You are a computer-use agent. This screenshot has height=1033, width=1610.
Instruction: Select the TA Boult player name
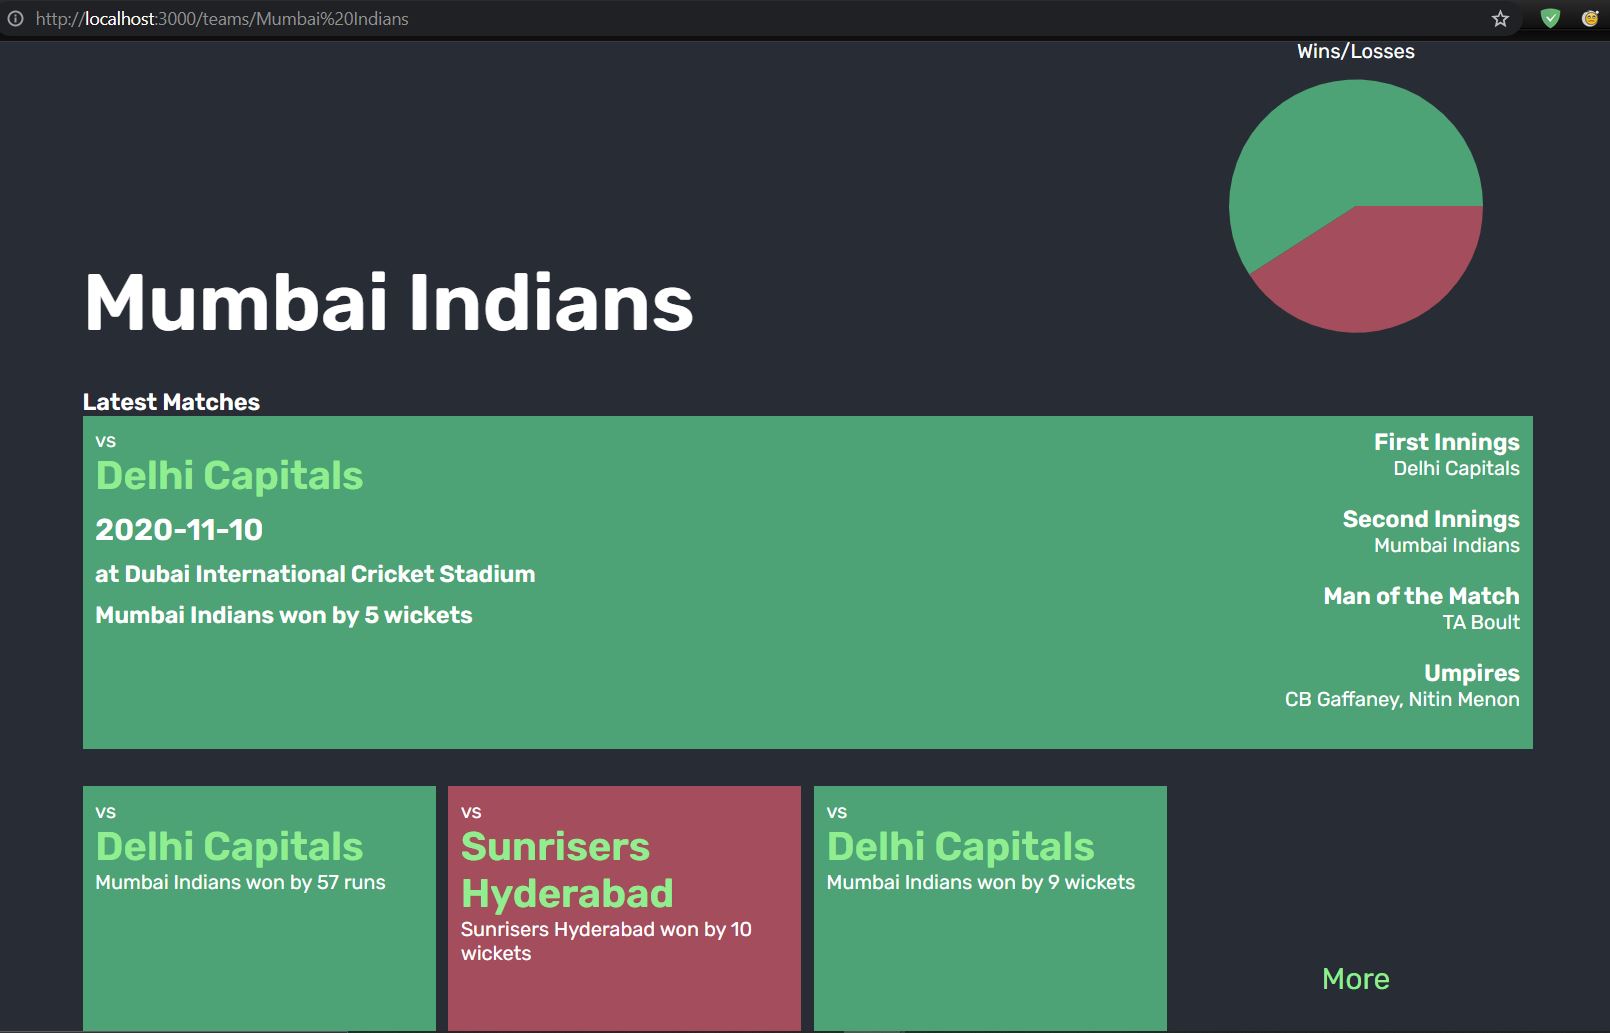coord(1481,622)
